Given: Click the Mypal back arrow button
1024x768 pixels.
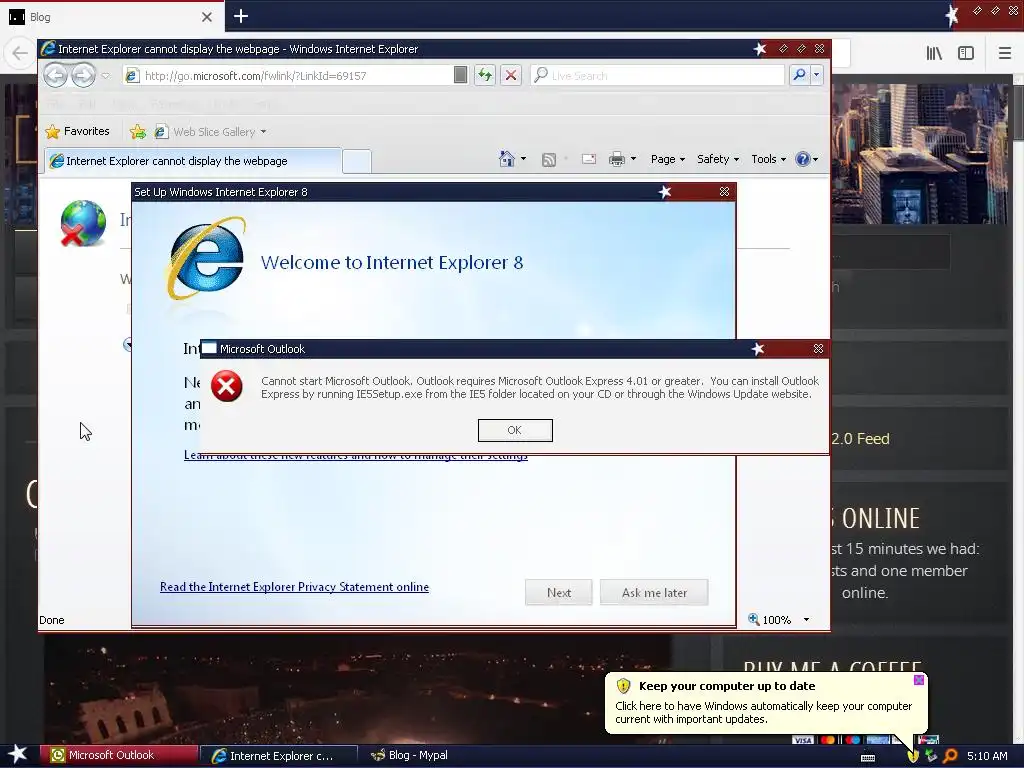Looking at the screenshot, I should coord(20,53).
